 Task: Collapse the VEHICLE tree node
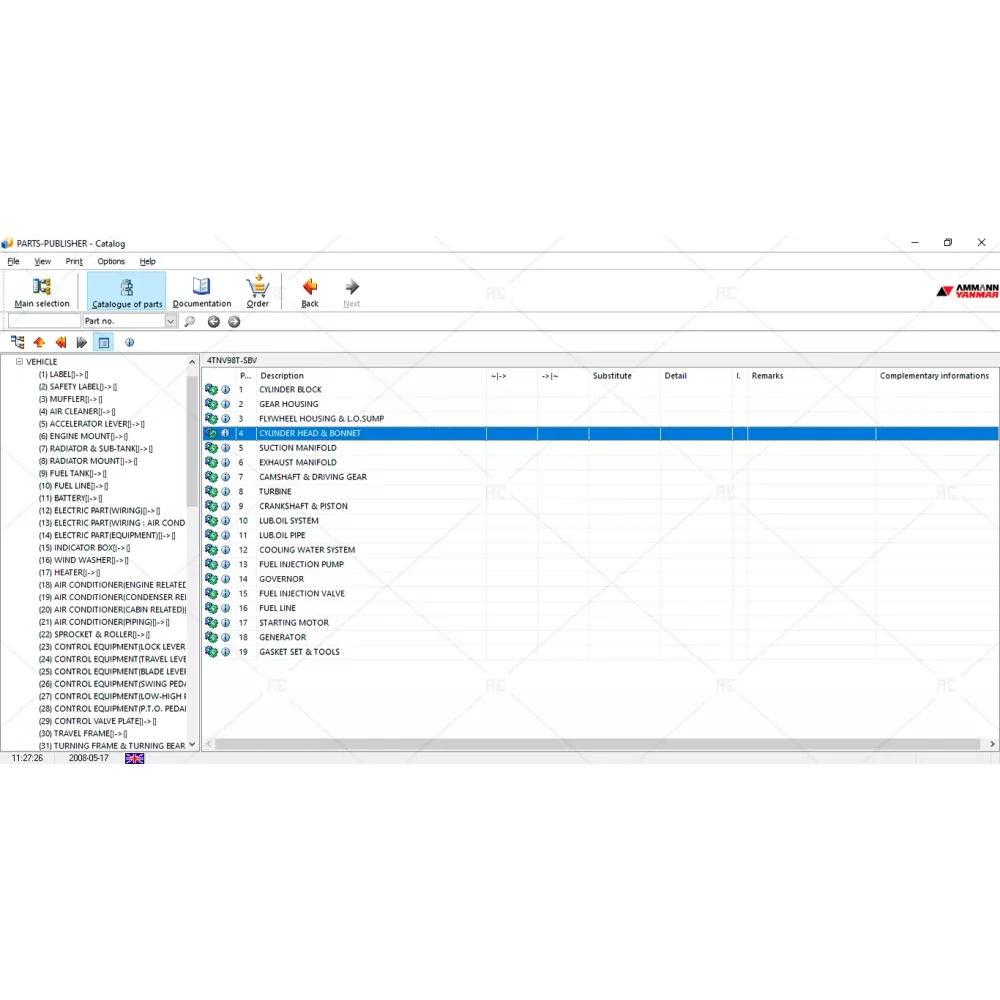point(19,362)
